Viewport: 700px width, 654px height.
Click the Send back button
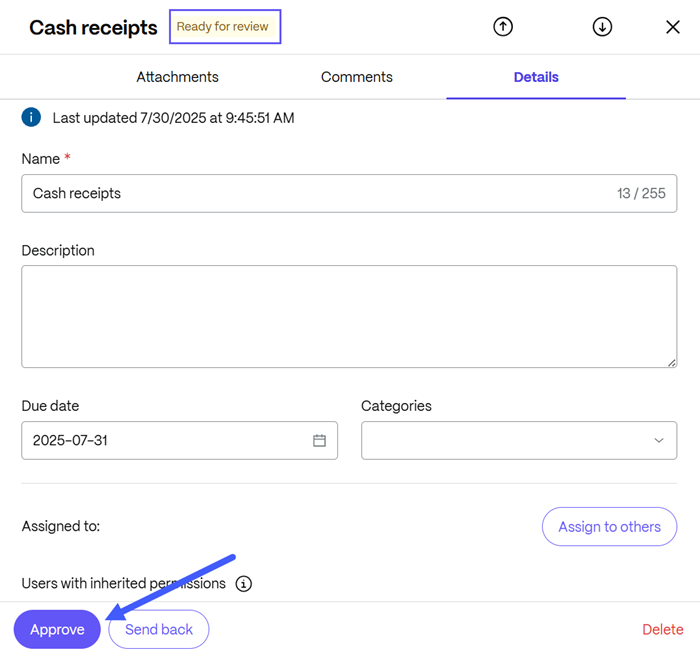pos(159,629)
